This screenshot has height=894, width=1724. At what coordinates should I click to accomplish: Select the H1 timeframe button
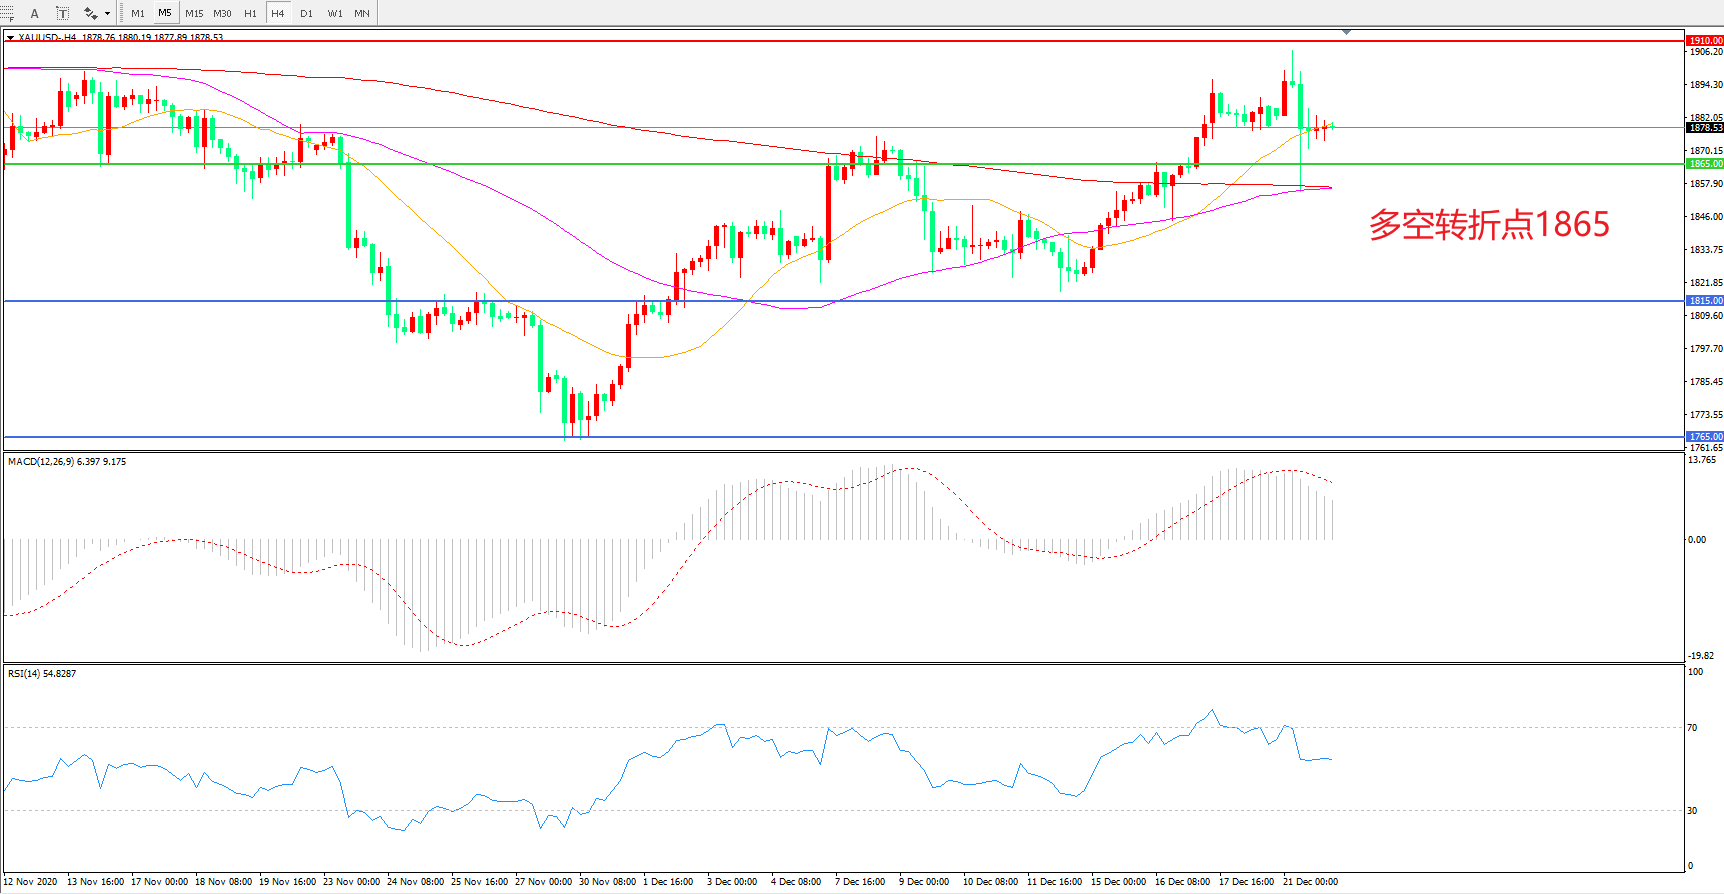[x=250, y=13]
